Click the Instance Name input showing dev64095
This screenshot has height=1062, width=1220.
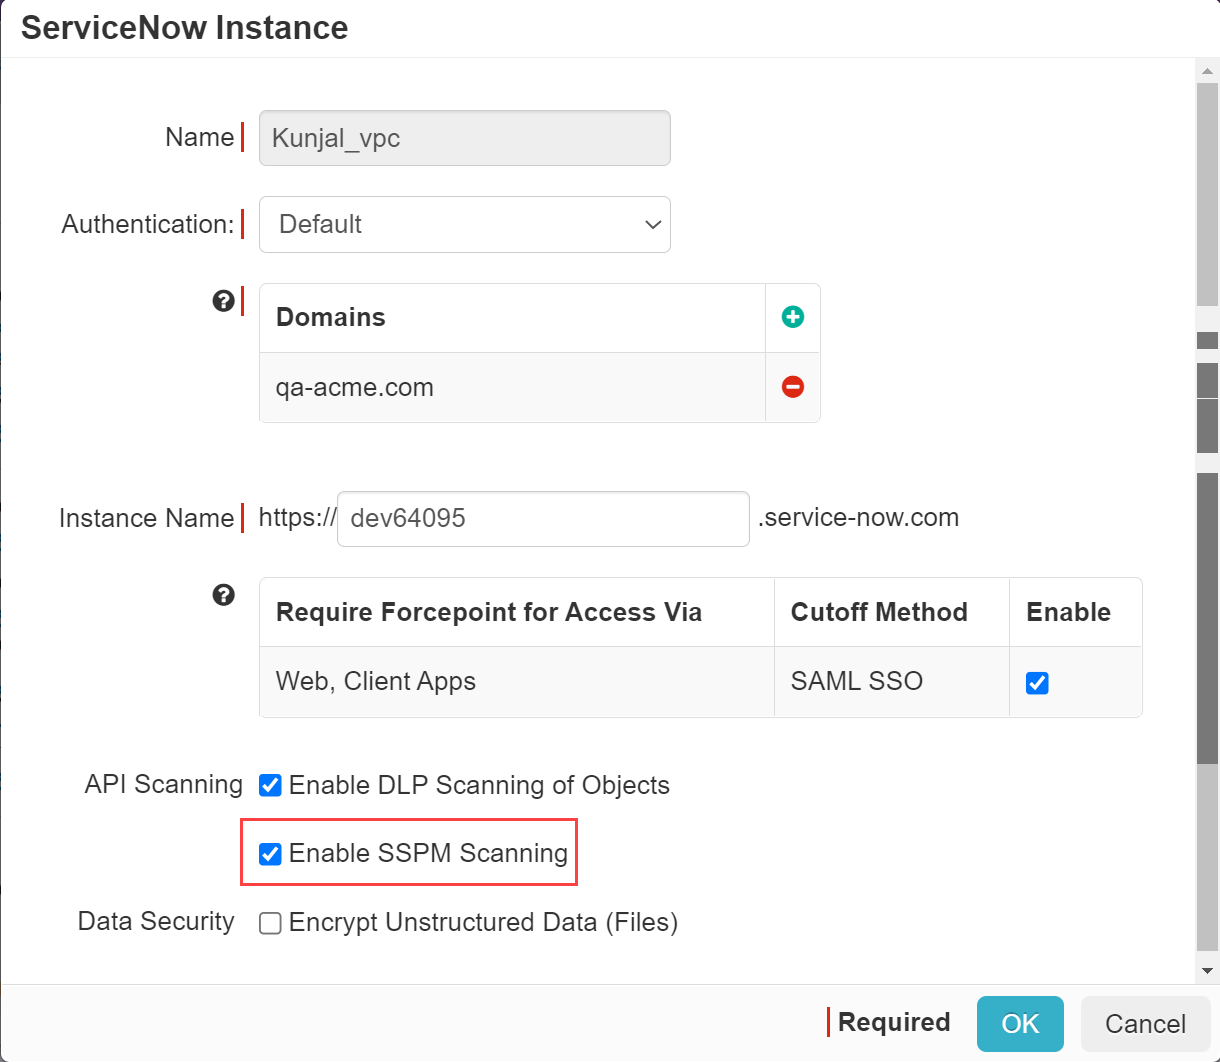point(543,518)
